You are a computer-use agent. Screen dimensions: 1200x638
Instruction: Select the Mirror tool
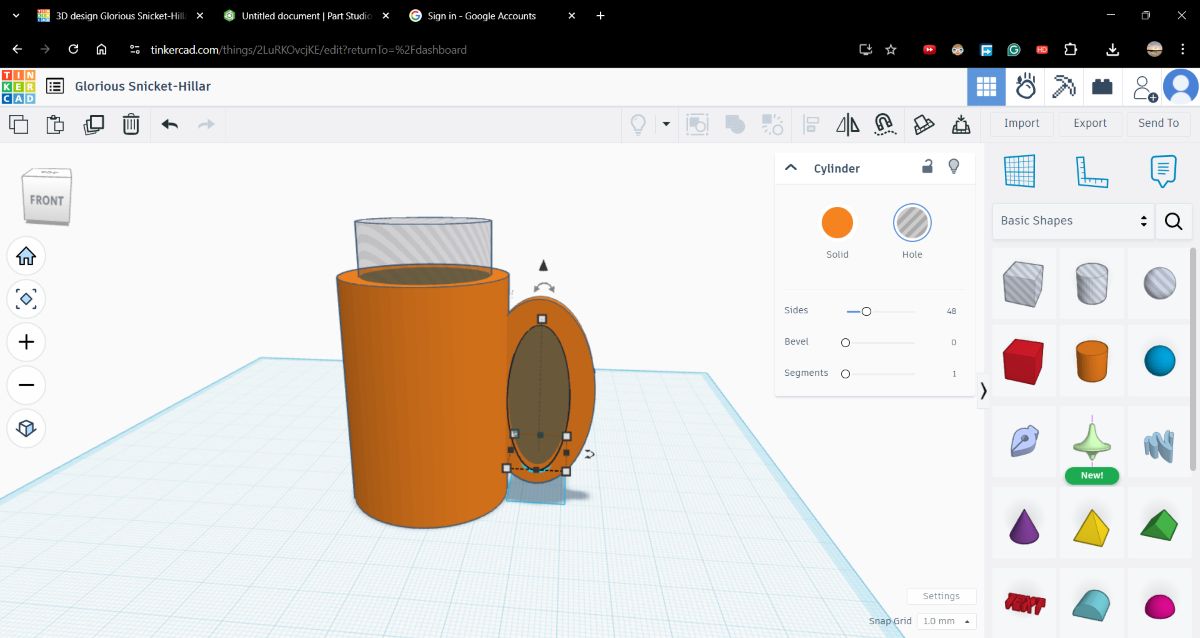click(847, 124)
